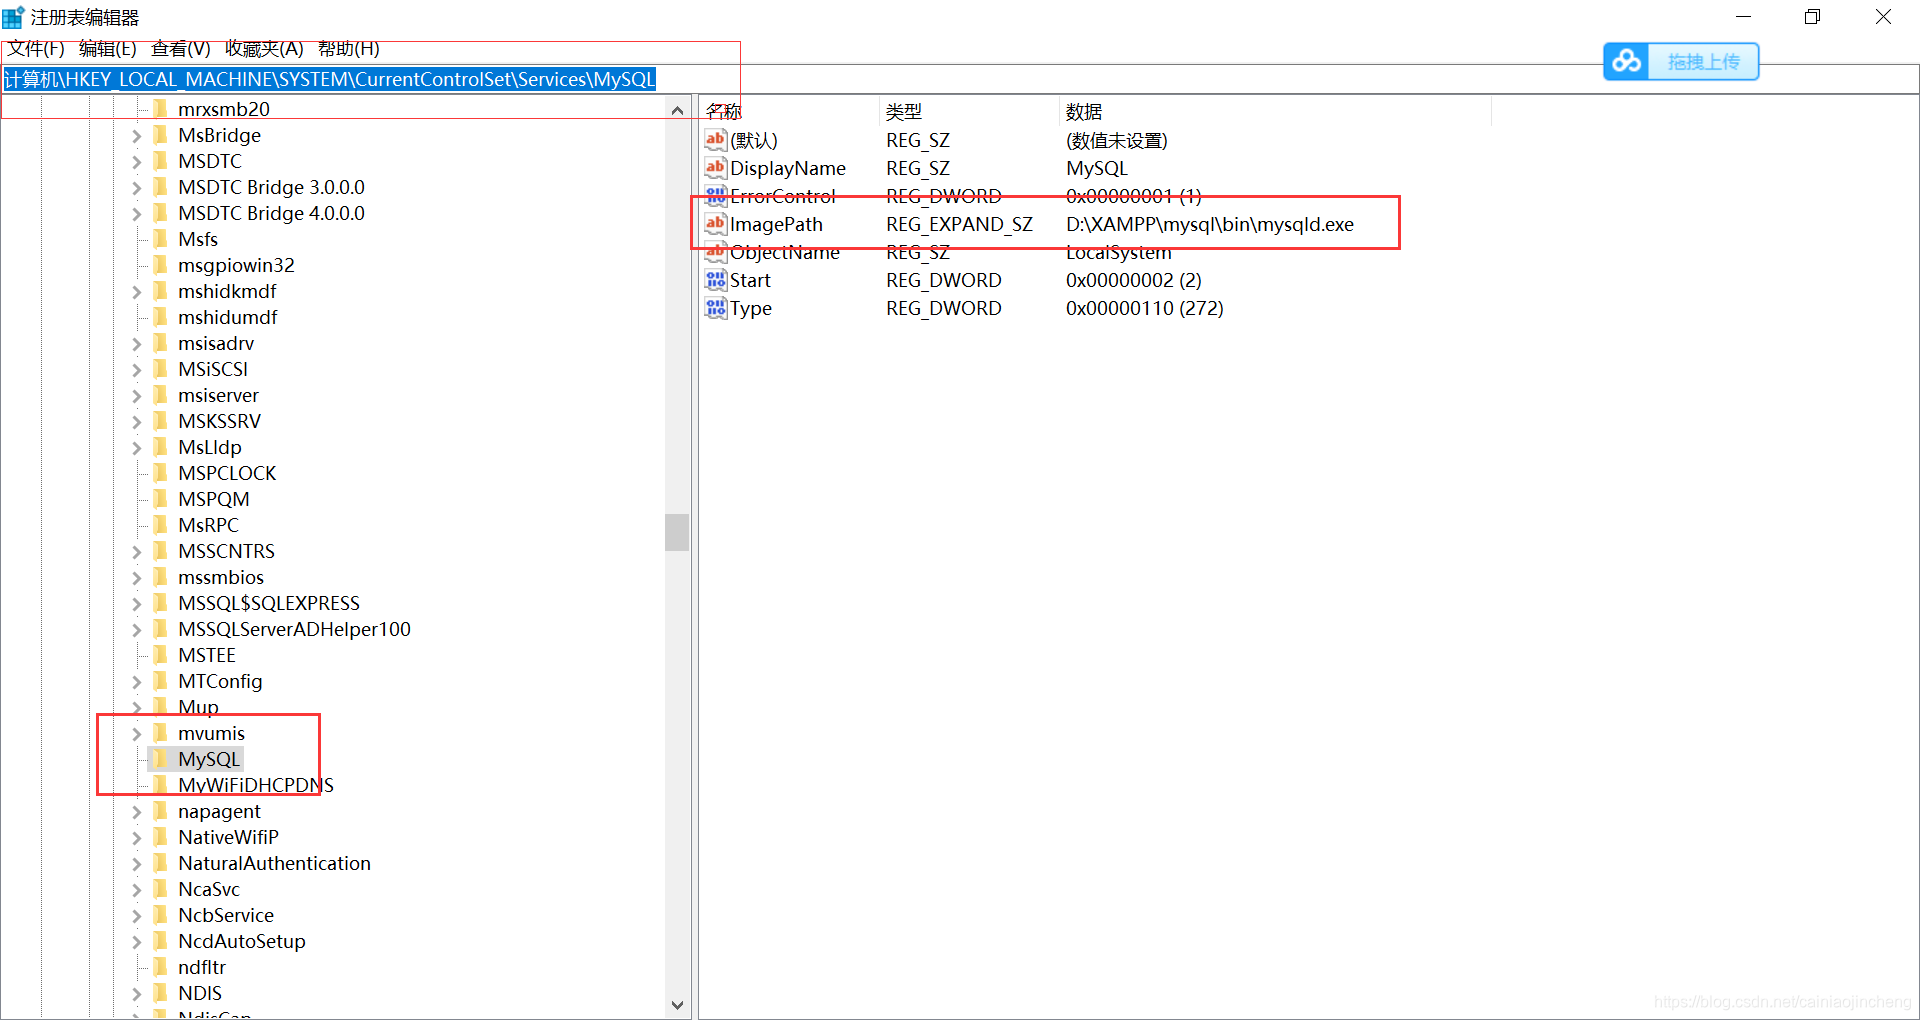Click the Type REG_DWORD icon
This screenshot has width=1920, height=1020.
[714, 308]
